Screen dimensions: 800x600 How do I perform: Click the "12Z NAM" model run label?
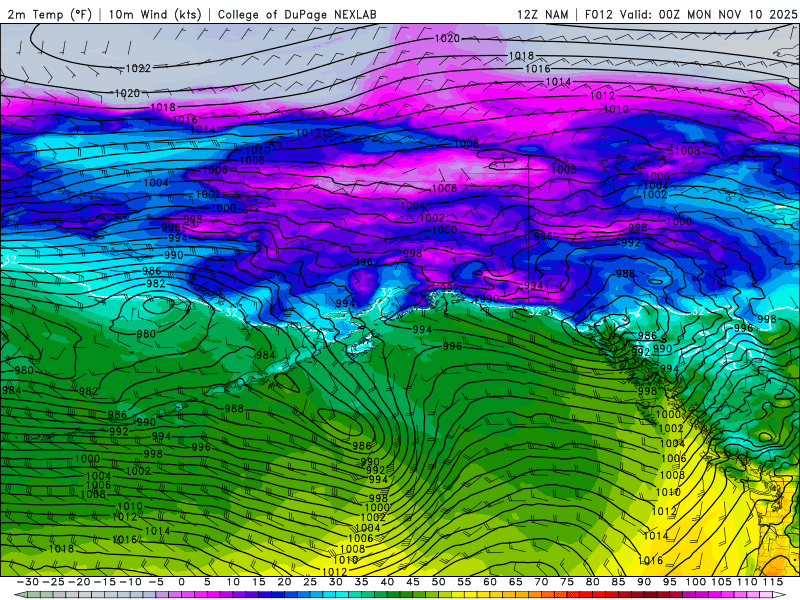coord(542,14)
